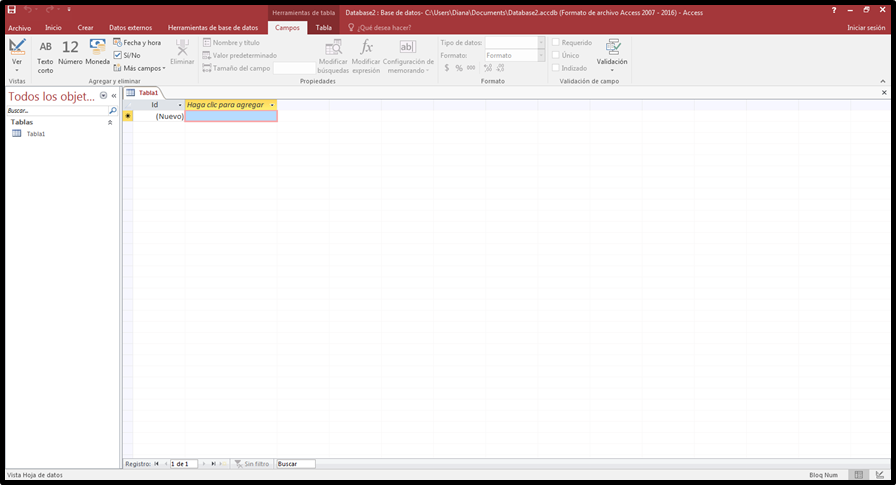This screenshot has height=485, width=896.
Task: Expand the Más campos dropdown
Action: pos(140,68)
